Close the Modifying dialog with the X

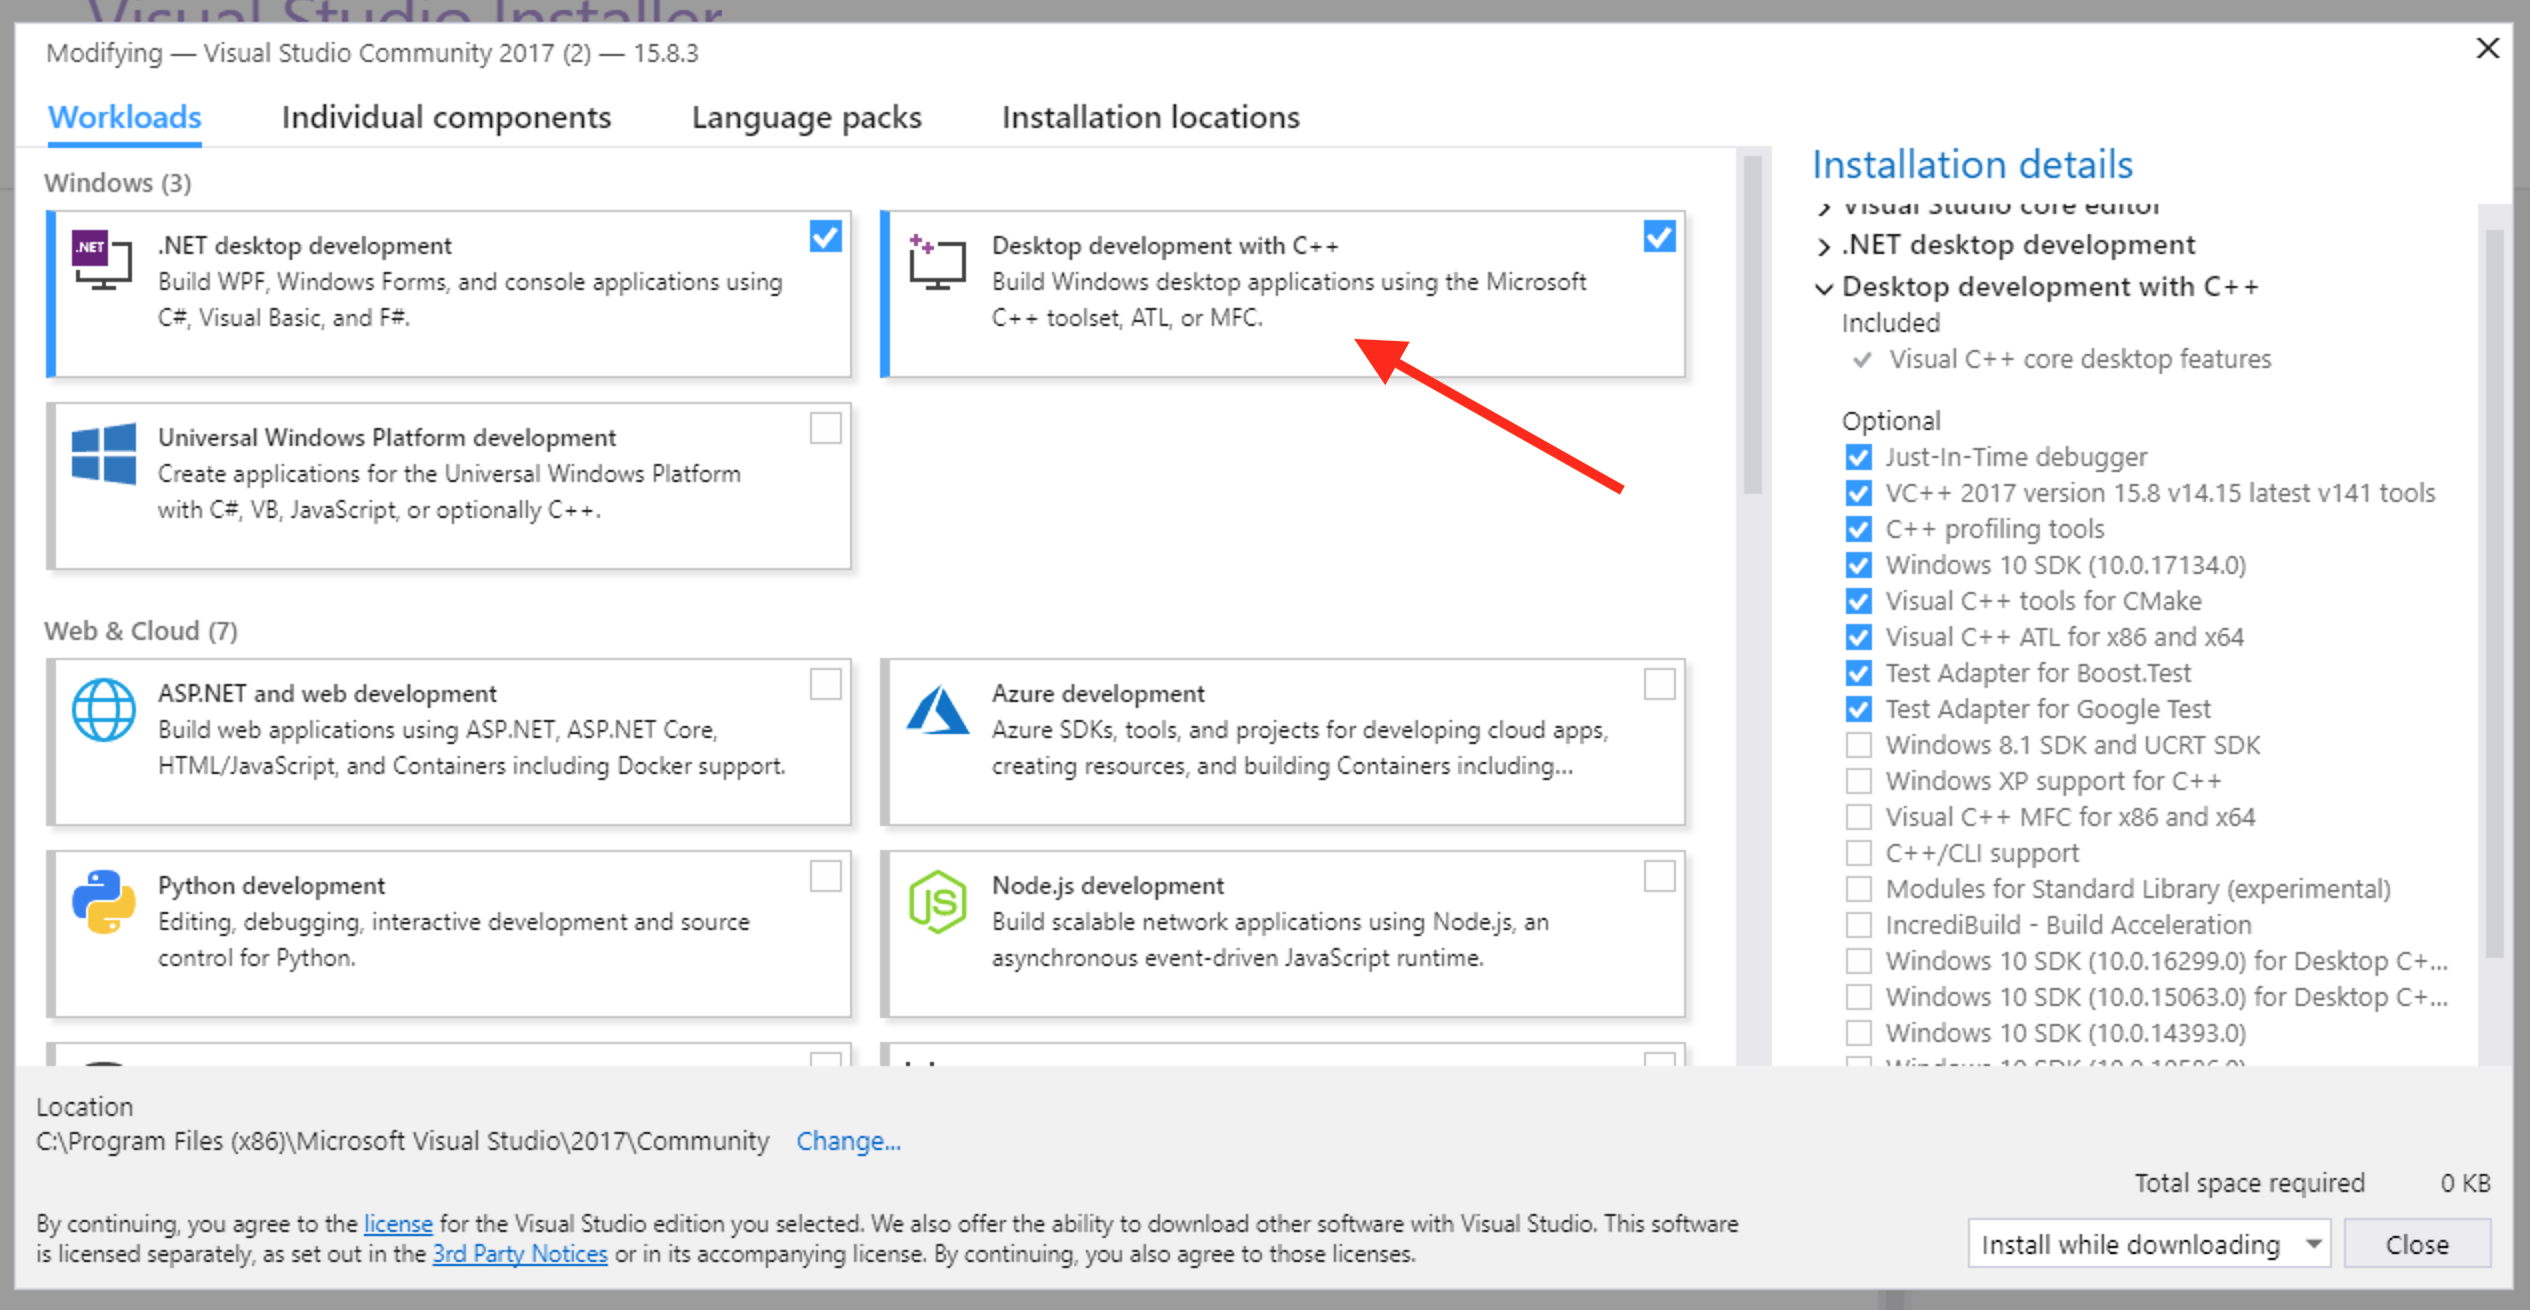tap(2488, 48)
